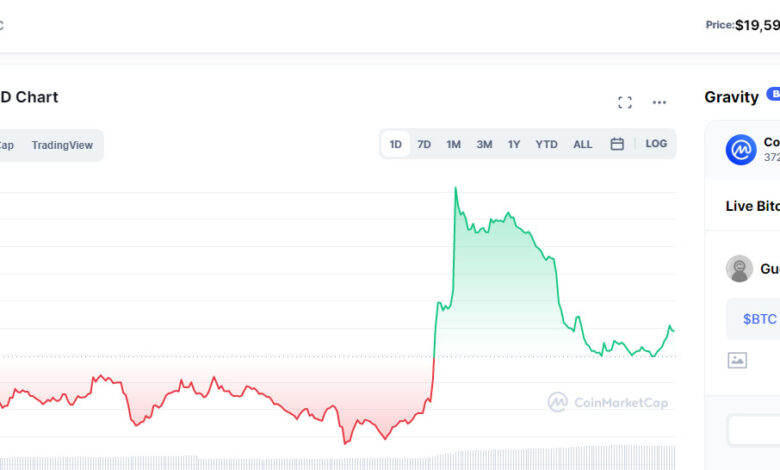
Task: Select the 1D time range
Action: click(x=395, y=144)
